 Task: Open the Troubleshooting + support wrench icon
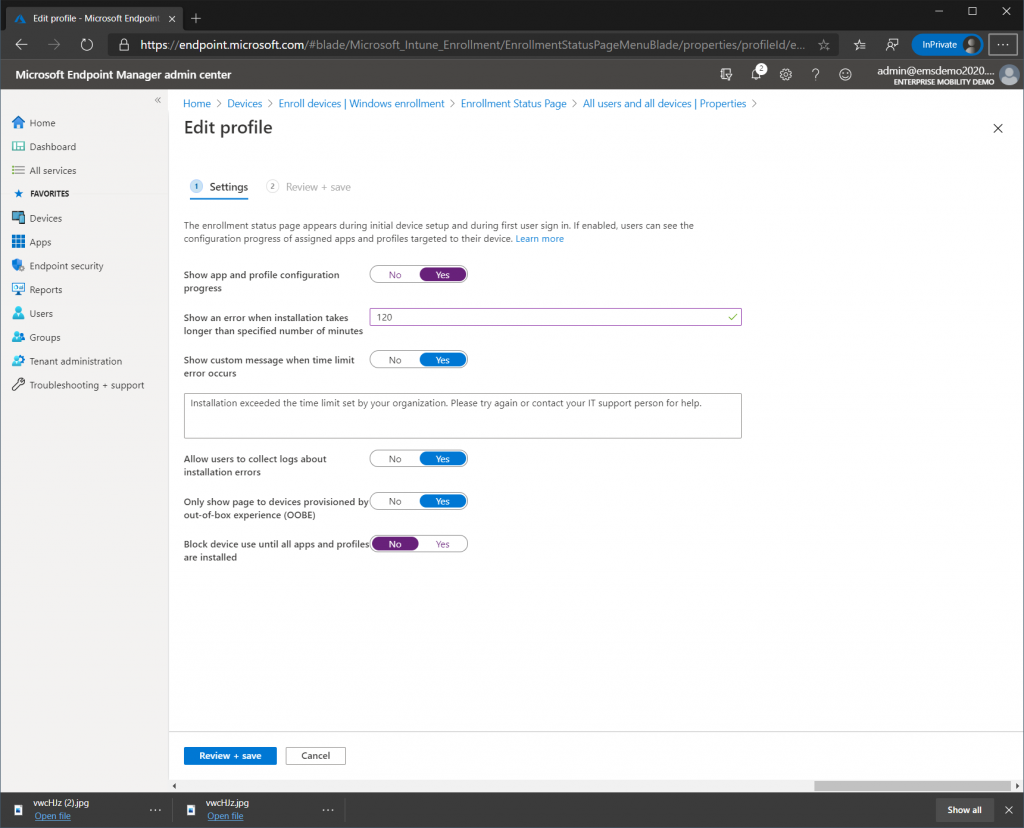[x=18, y=385]
